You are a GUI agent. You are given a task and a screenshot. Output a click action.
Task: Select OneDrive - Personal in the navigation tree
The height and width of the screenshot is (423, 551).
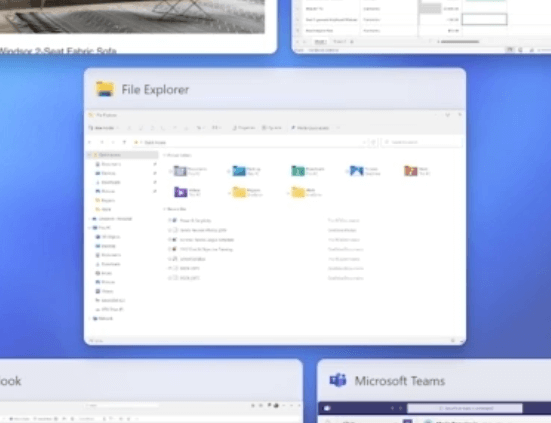click(112, 219)
